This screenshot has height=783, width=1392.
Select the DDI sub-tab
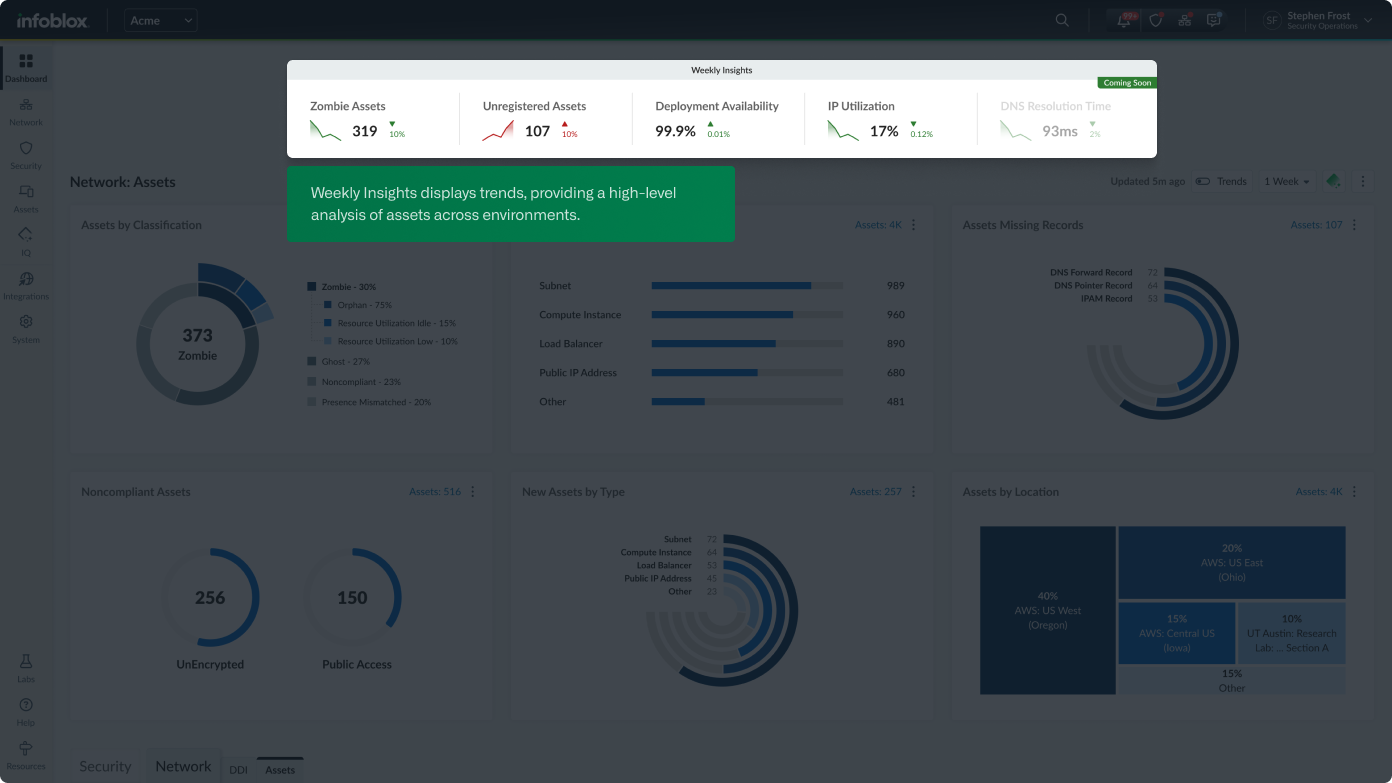[x=238, y=770]
